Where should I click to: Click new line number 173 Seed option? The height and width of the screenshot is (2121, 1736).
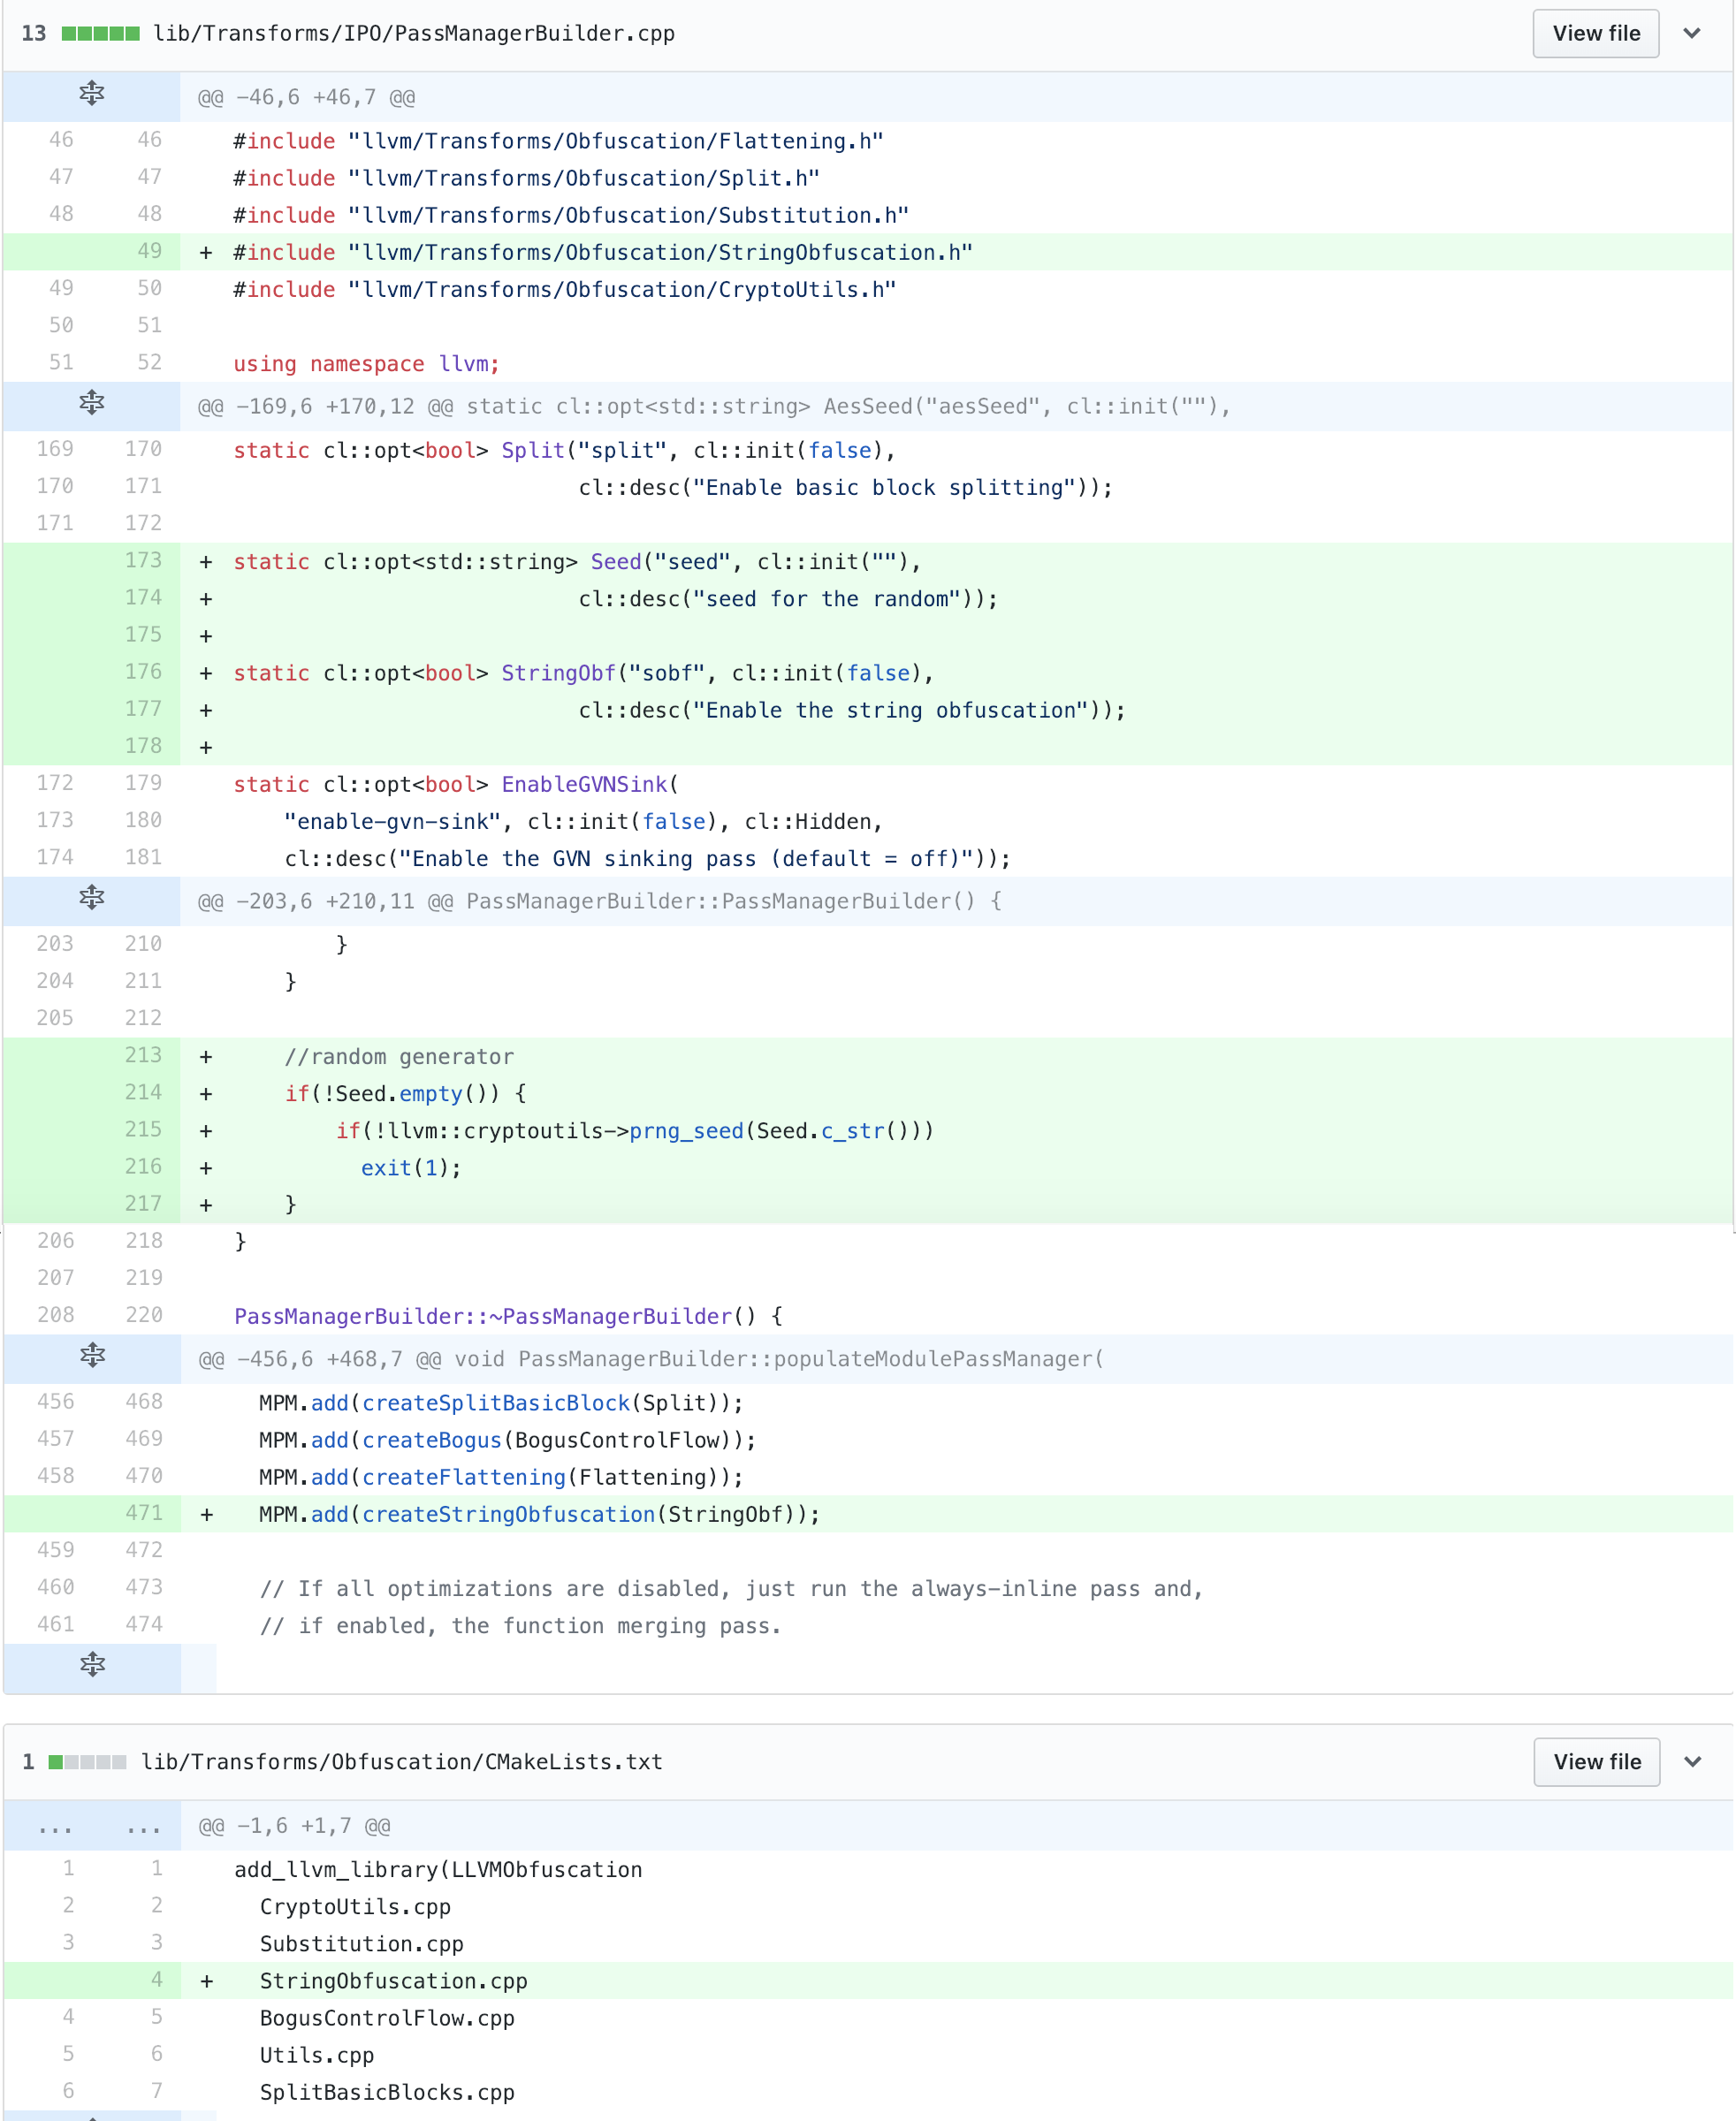point(143,561)
